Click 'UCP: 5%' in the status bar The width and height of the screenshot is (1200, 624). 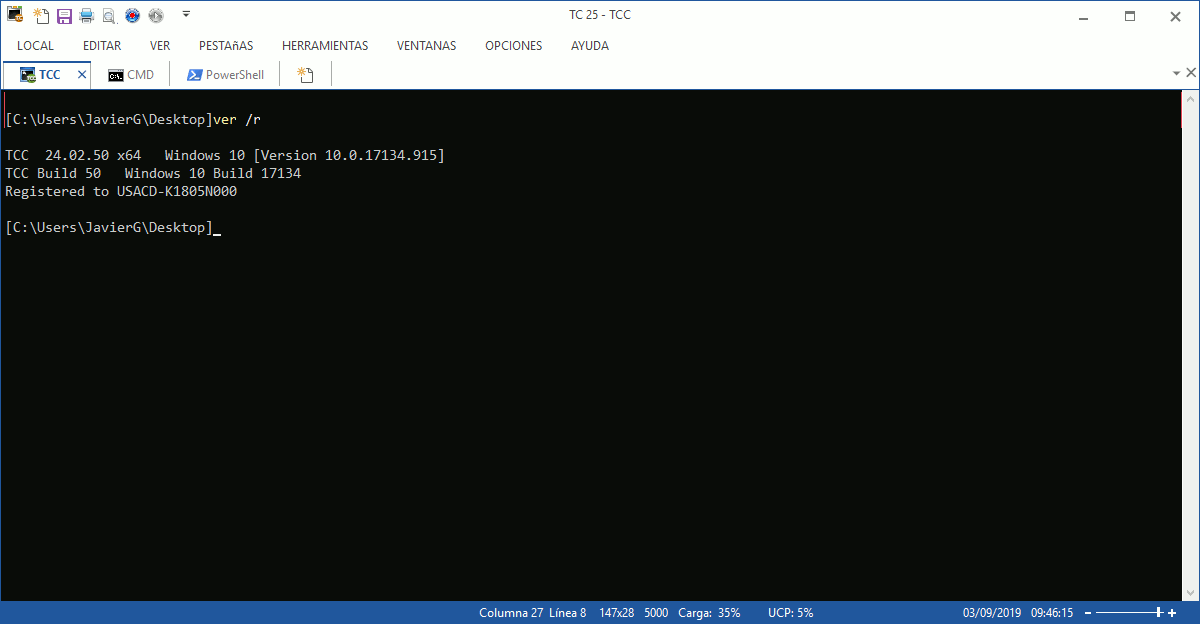pos(791,613)
